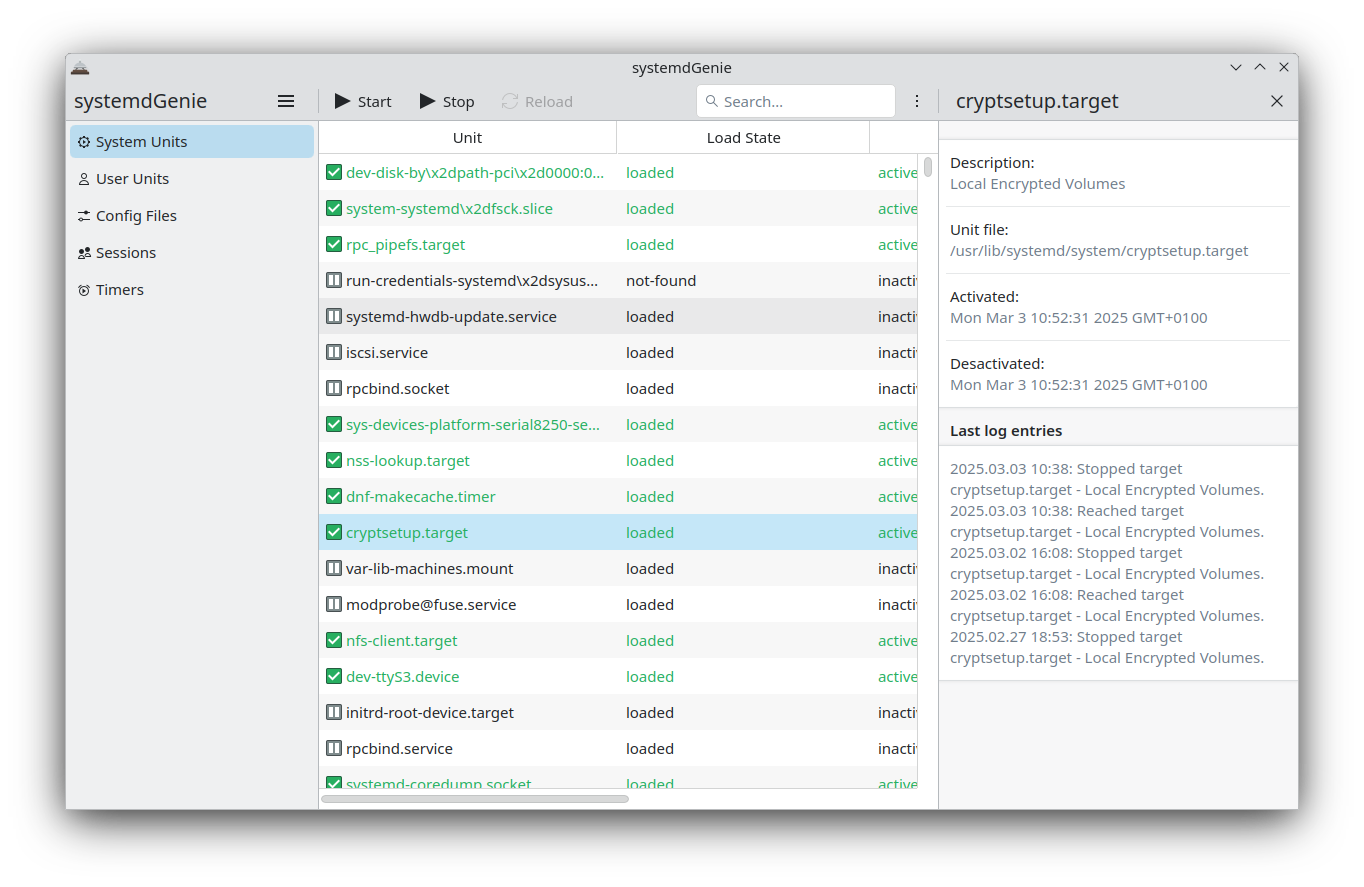Select the nss-lookup.target unit name
1364x887 pixels.
[408, 461]
